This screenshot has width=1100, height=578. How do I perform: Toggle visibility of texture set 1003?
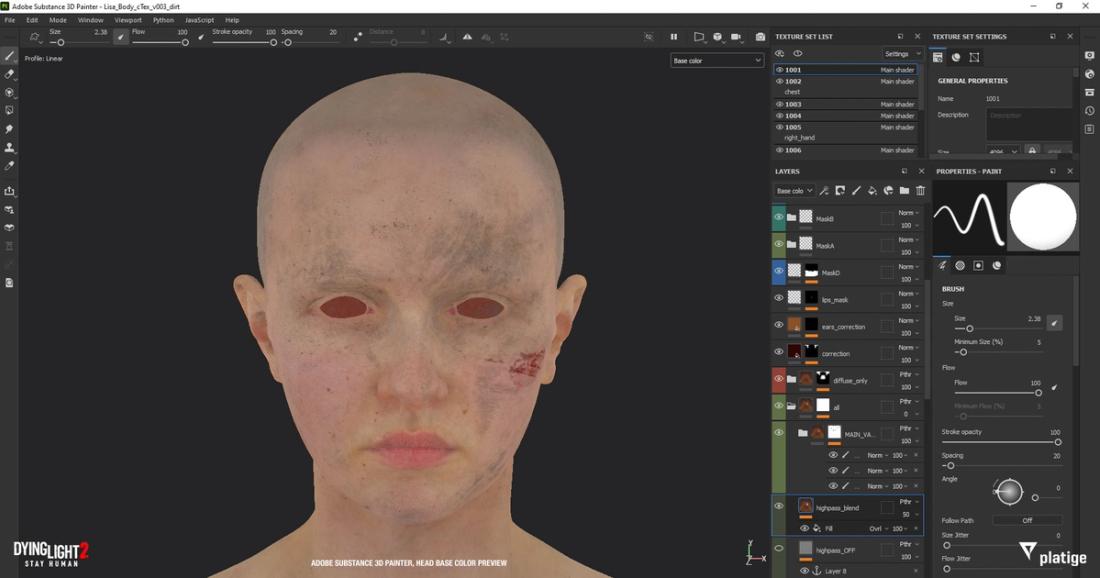[x=780, y=104]
